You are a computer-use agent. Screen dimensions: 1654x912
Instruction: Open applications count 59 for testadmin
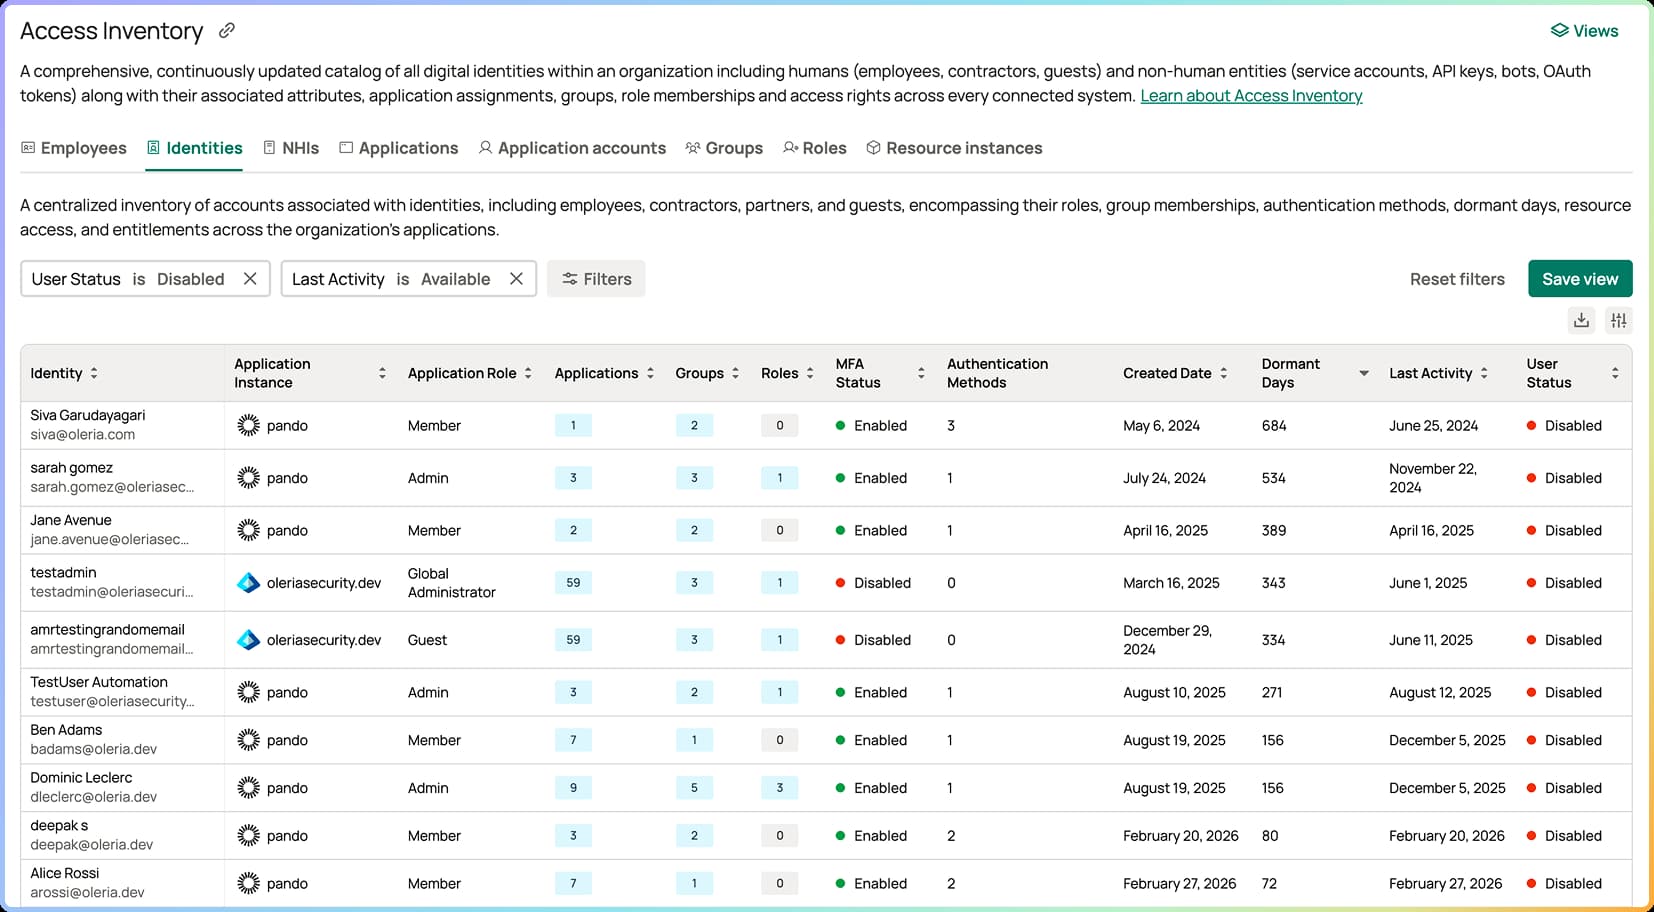tap(573, 583)
